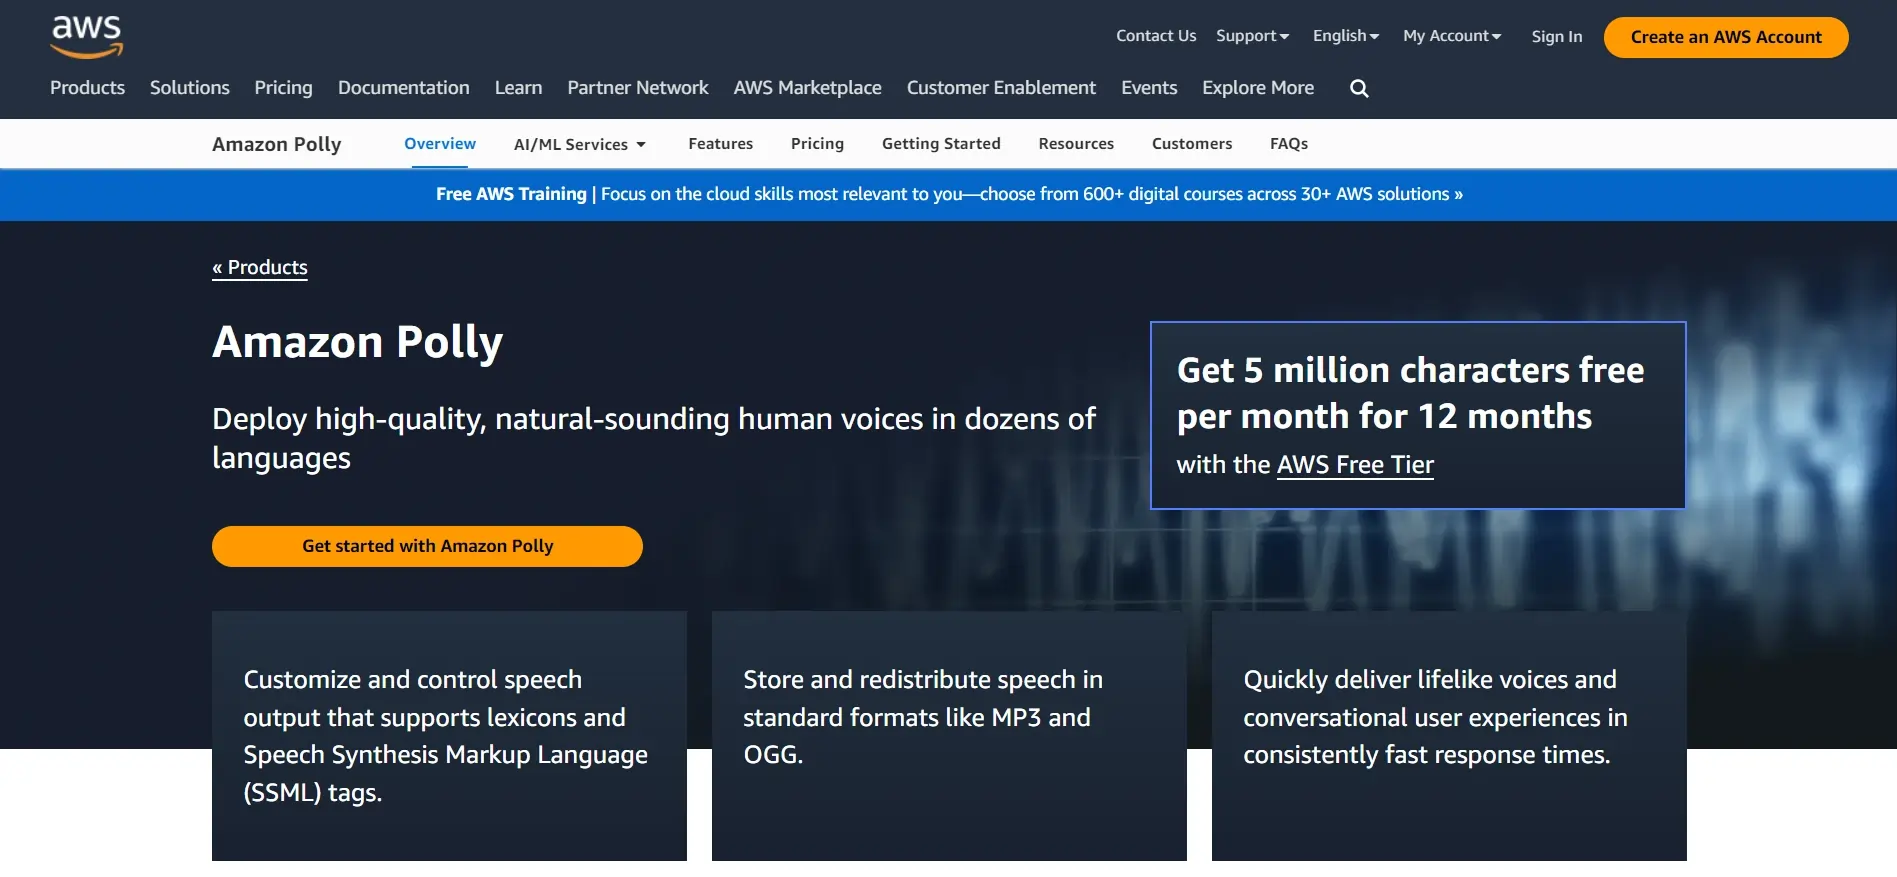Viewport: 1897px width, 877px height.
Task: Click Create an AWS Account button
Action: [x=1726, y=37]
